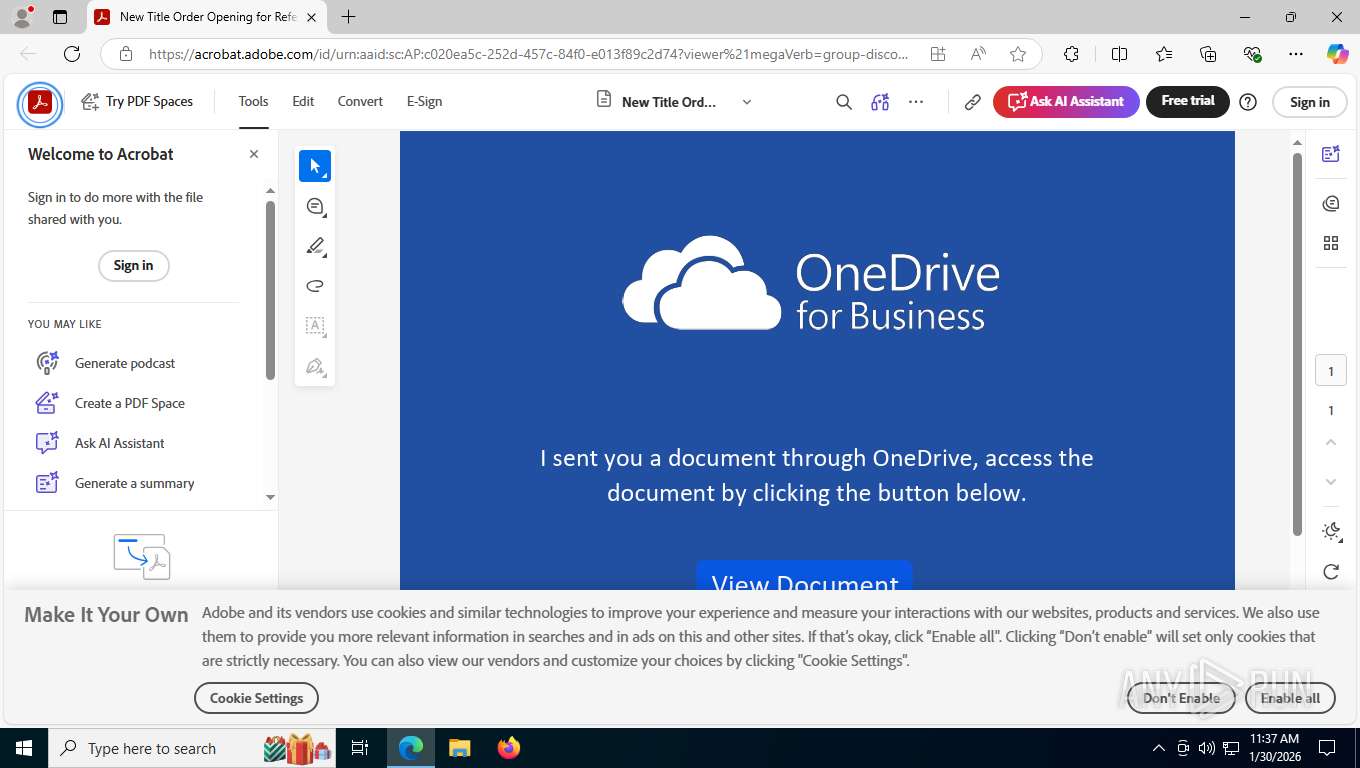This screenshot has height=768, width=1360.
Task: Open Edge settings and more menu
Action: [x=1296, y=54]
